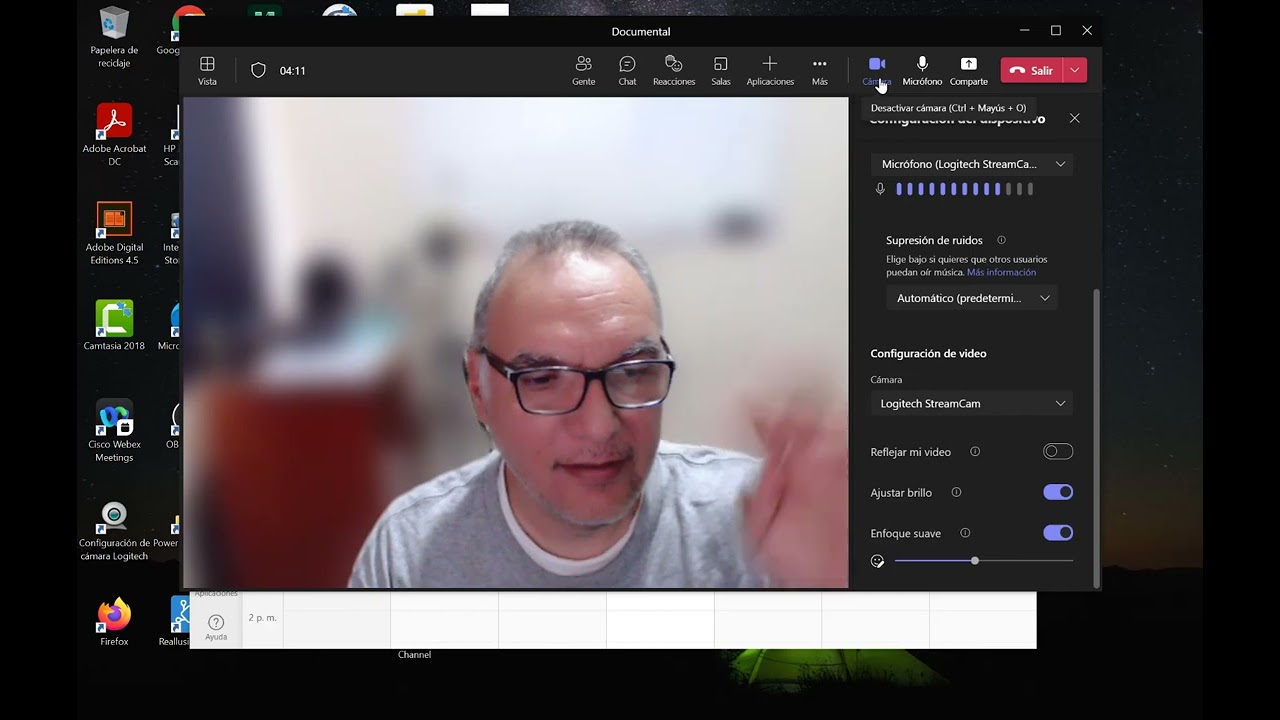
Task: Select the Camtasia 2018 desktop icon
Action: 114,326
